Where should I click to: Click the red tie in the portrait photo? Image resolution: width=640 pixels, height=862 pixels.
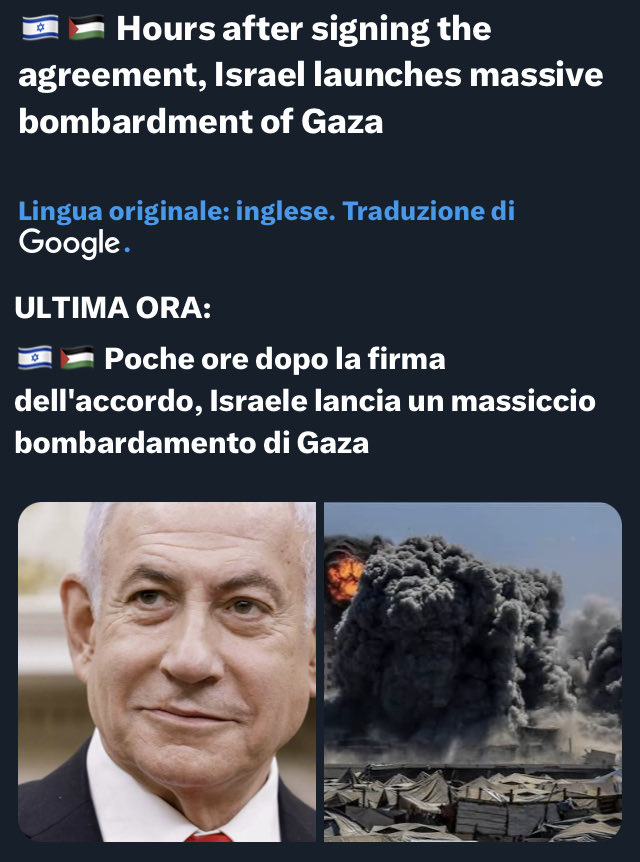(208, 837)
